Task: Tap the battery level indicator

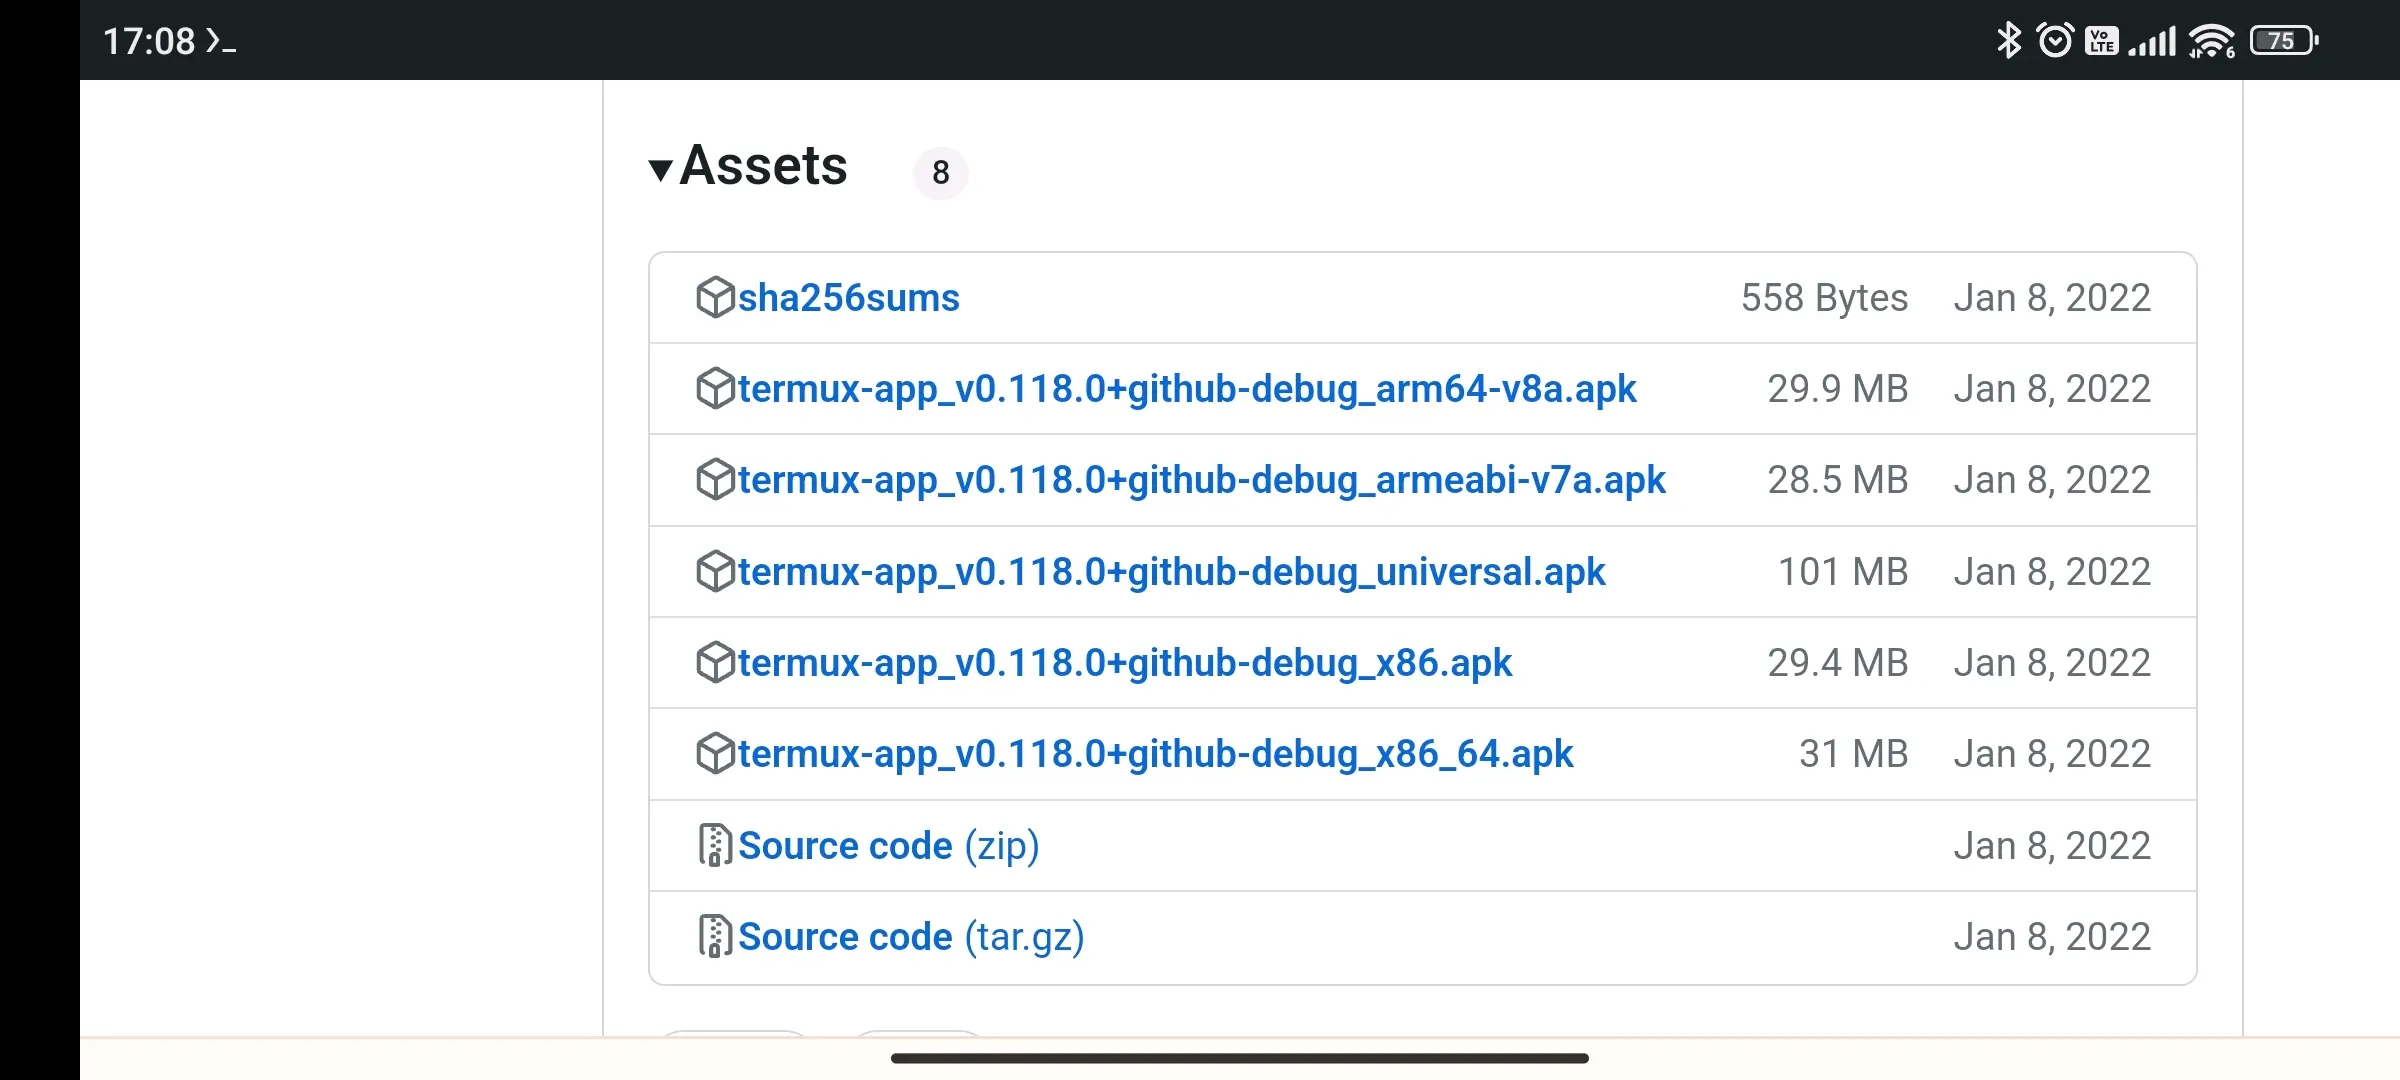Action: (2284, 41)
